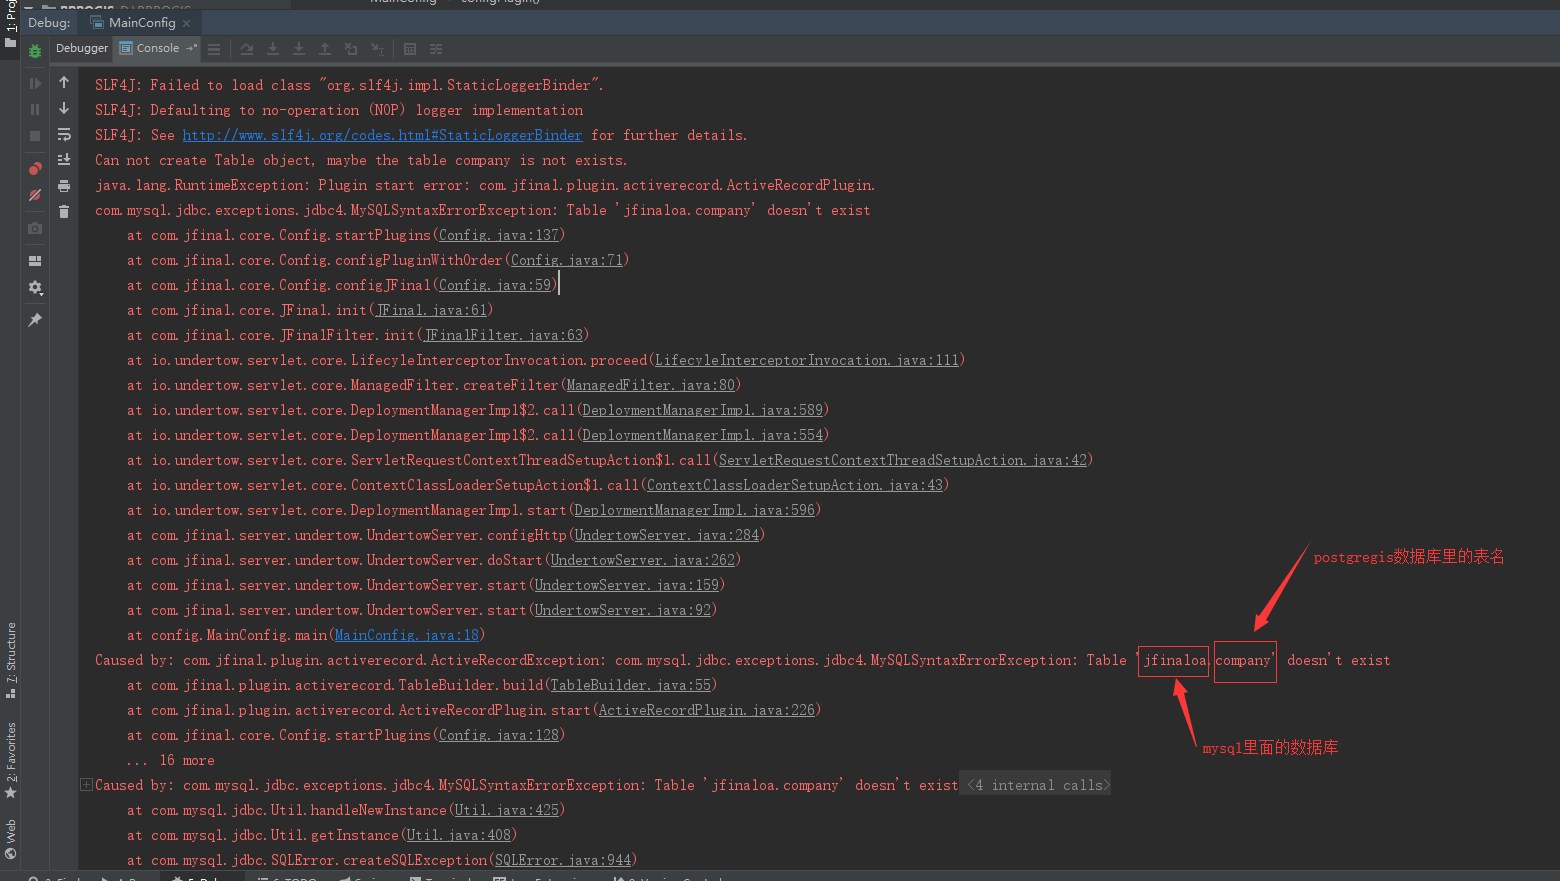Resume the paused program
1560x881 pixels.
click(35, 84)
